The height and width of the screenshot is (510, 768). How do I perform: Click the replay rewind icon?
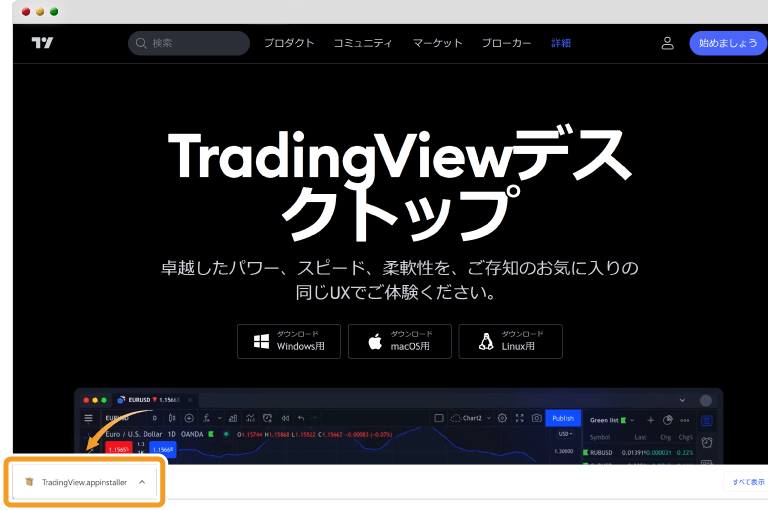click(x=285, y=418)
